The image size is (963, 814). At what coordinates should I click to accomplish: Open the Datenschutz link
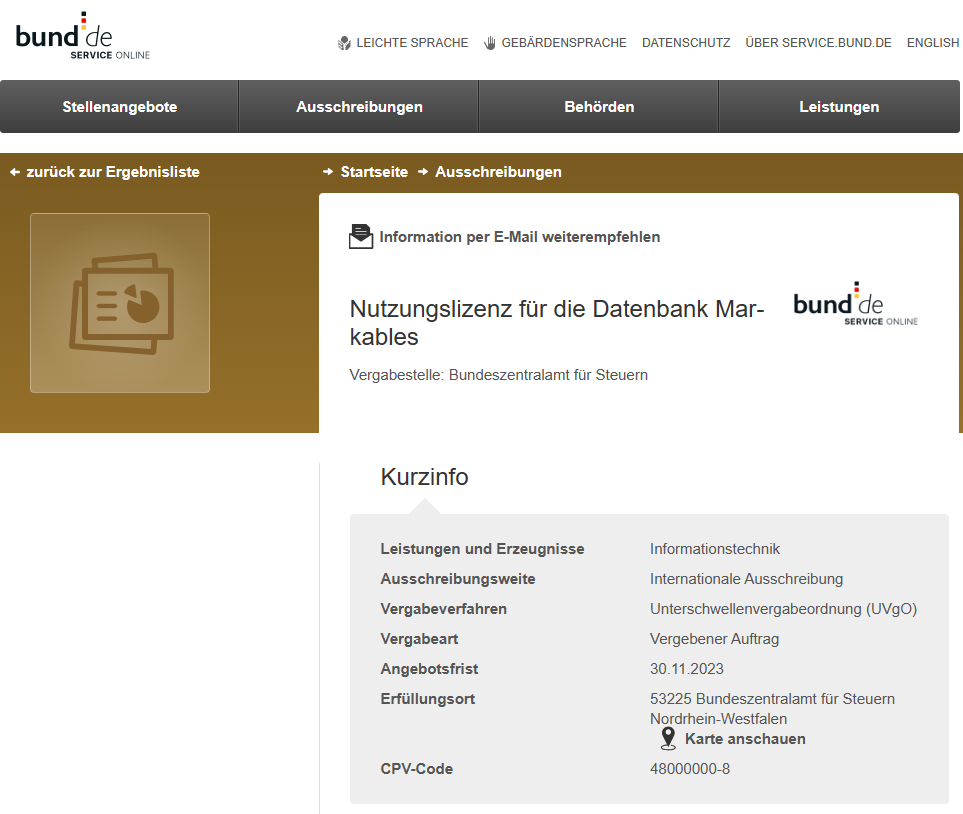[686, 43]
